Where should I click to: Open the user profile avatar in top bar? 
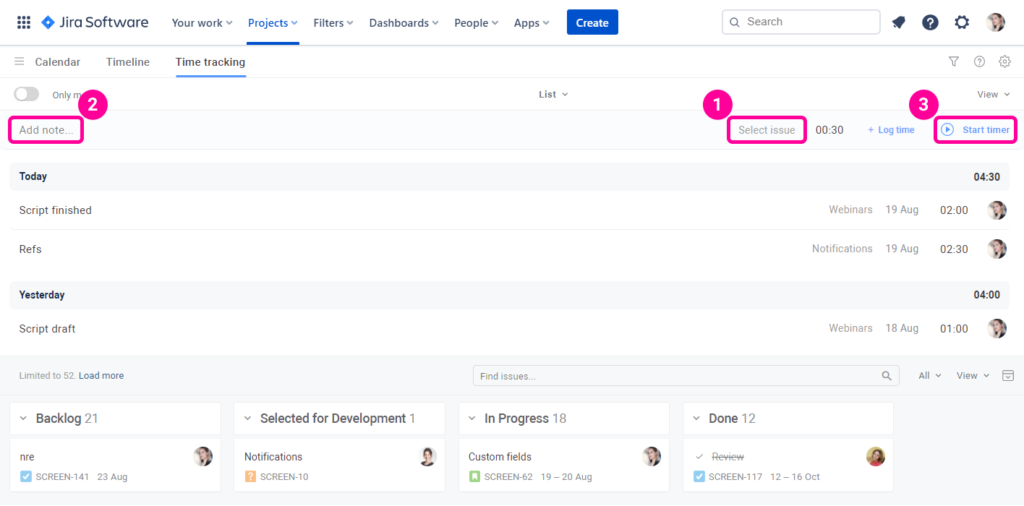[x=996, y=23]
